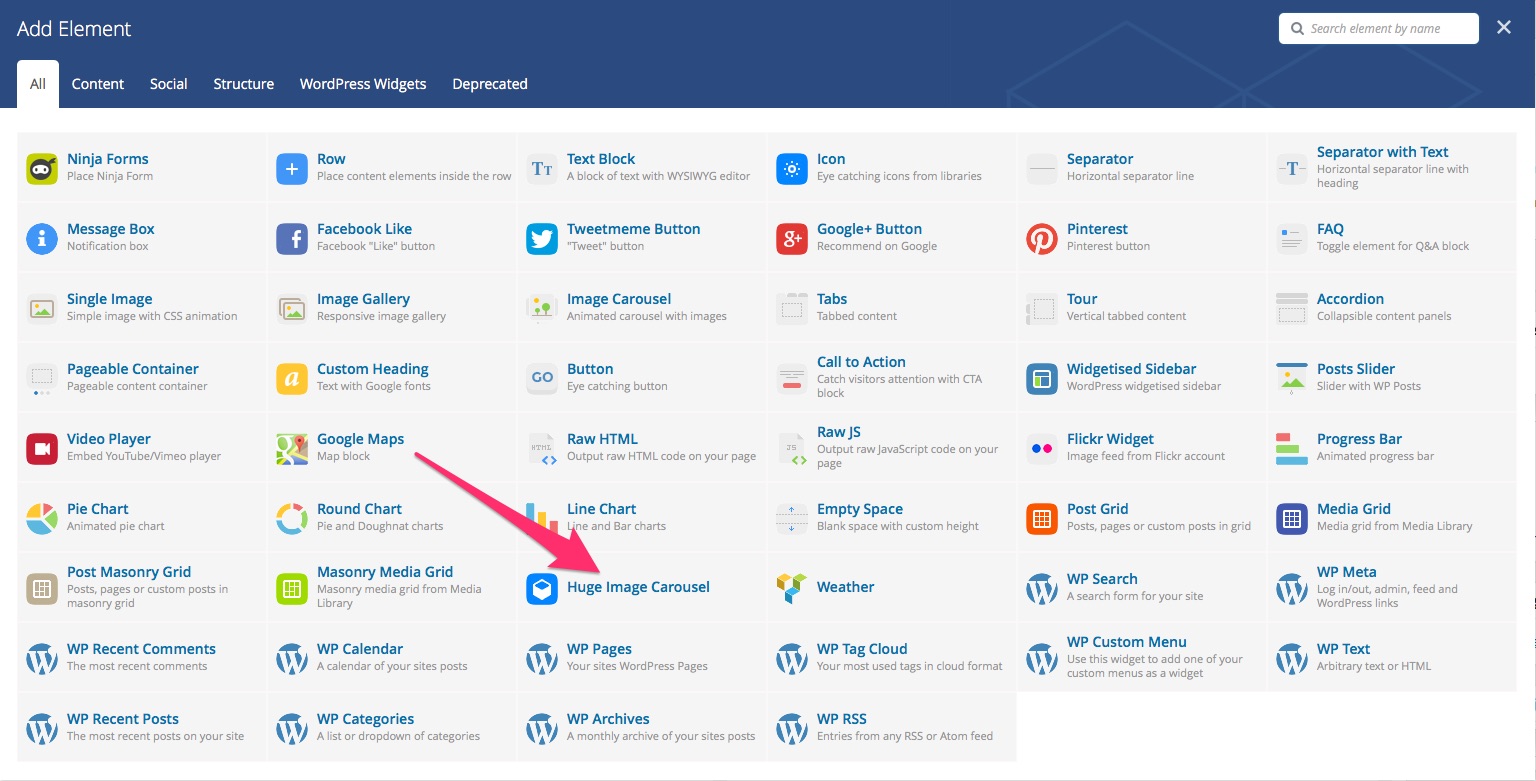
Task: Add the WP Pages element
Action: pos(642,658)
